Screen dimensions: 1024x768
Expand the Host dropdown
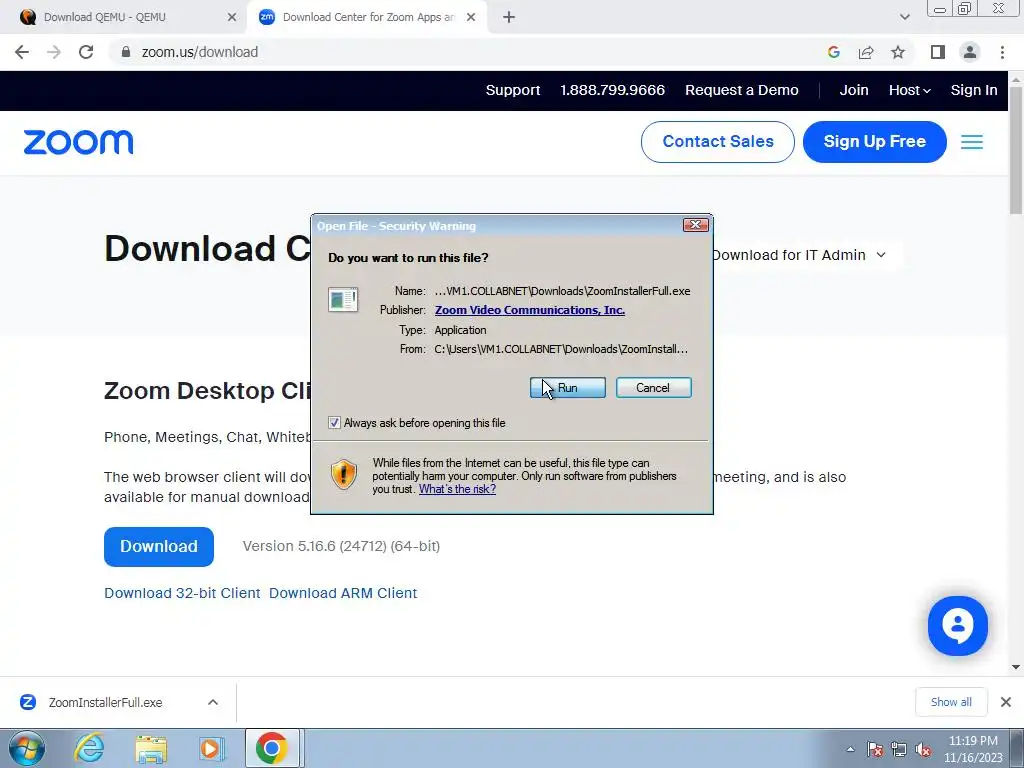[x=909, y=90]
